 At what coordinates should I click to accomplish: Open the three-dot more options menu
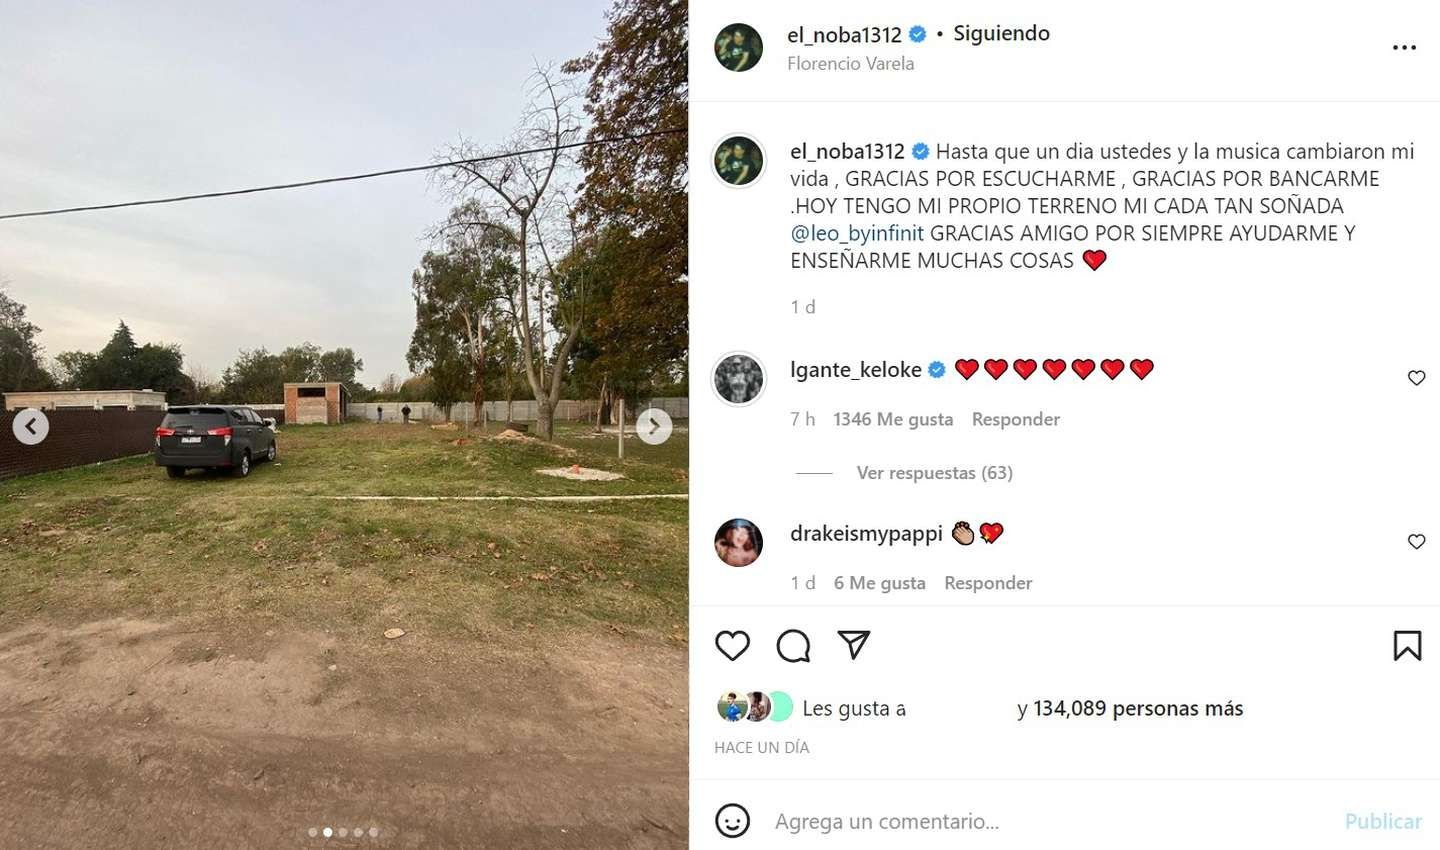1404,47
